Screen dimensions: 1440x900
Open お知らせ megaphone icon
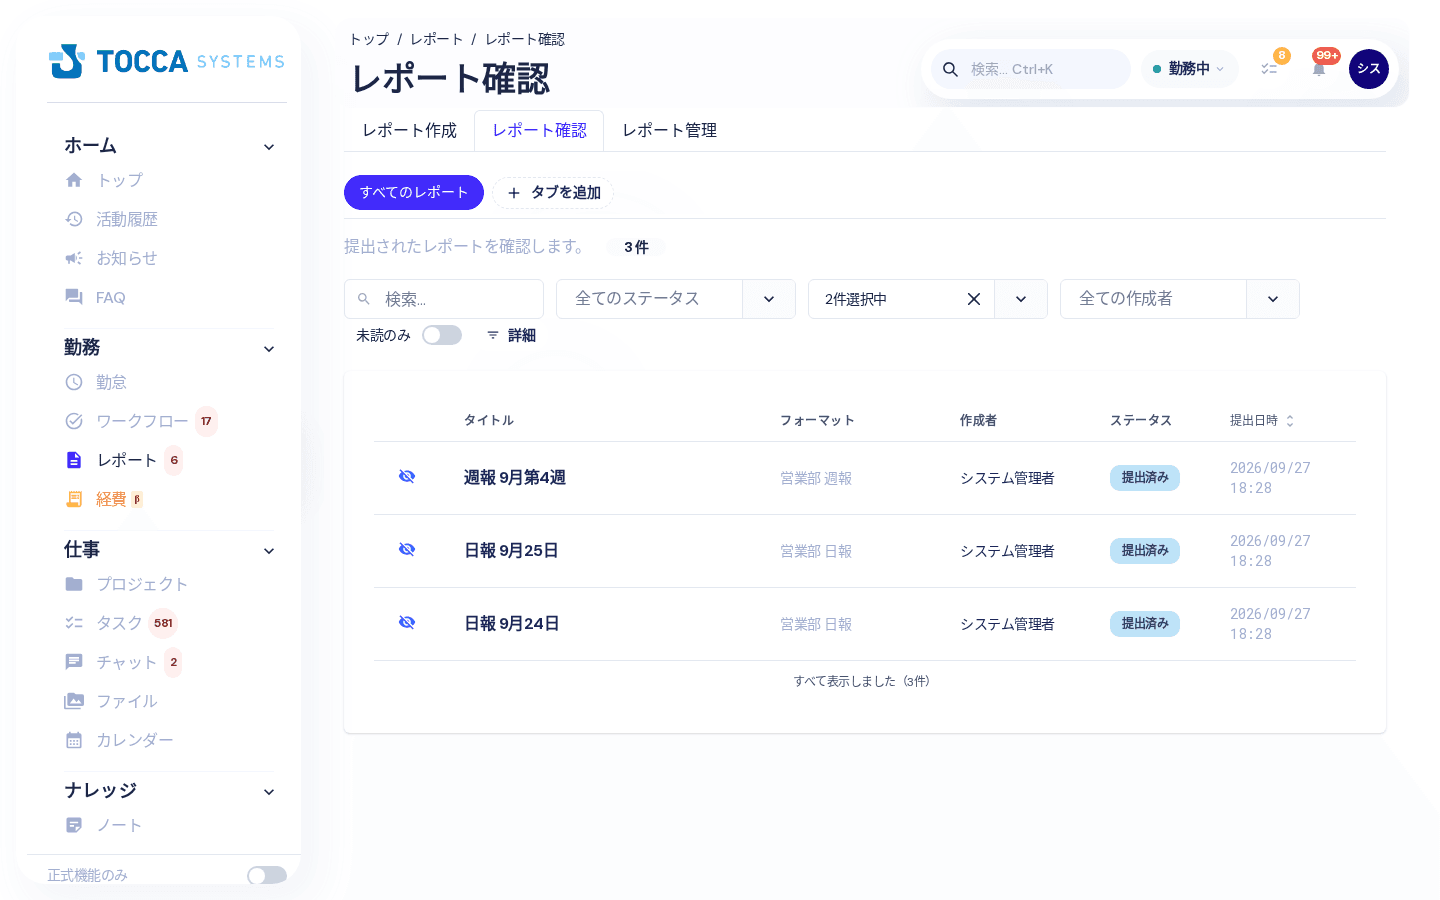click(74, 258)
